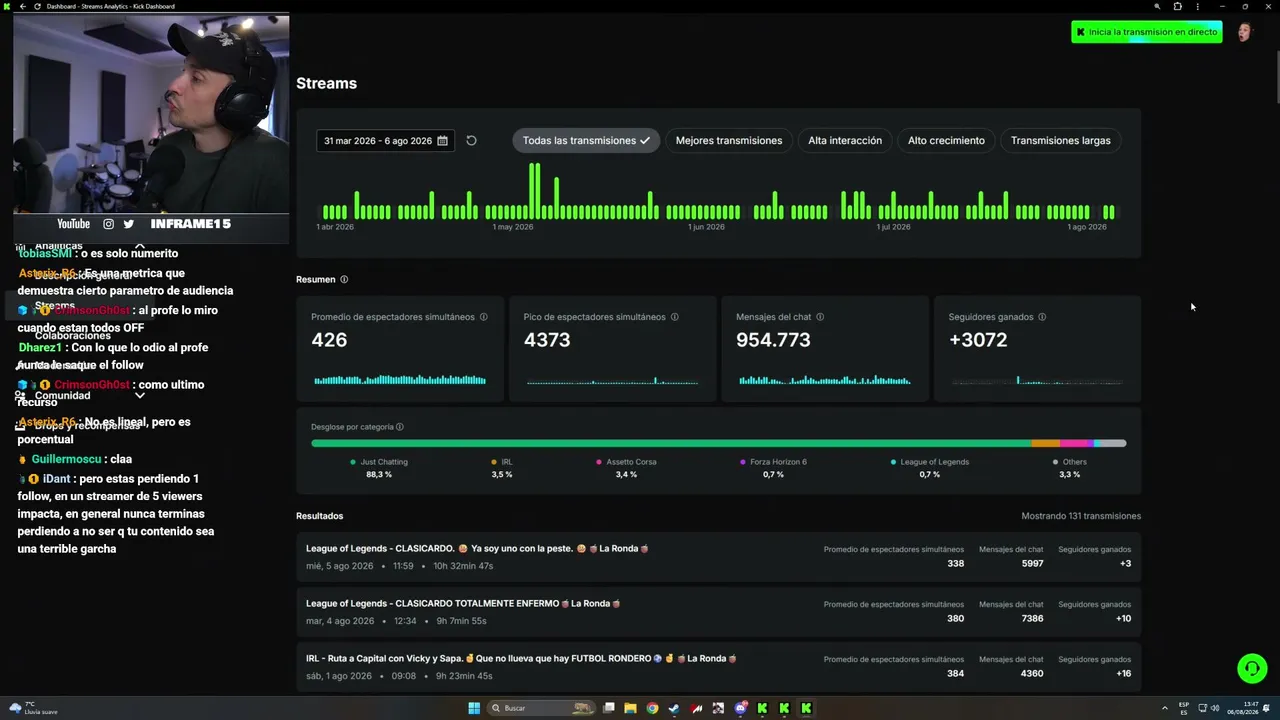Open Descripción general in the sidebar
The image size is (1280, 720).
pos(82,276)
